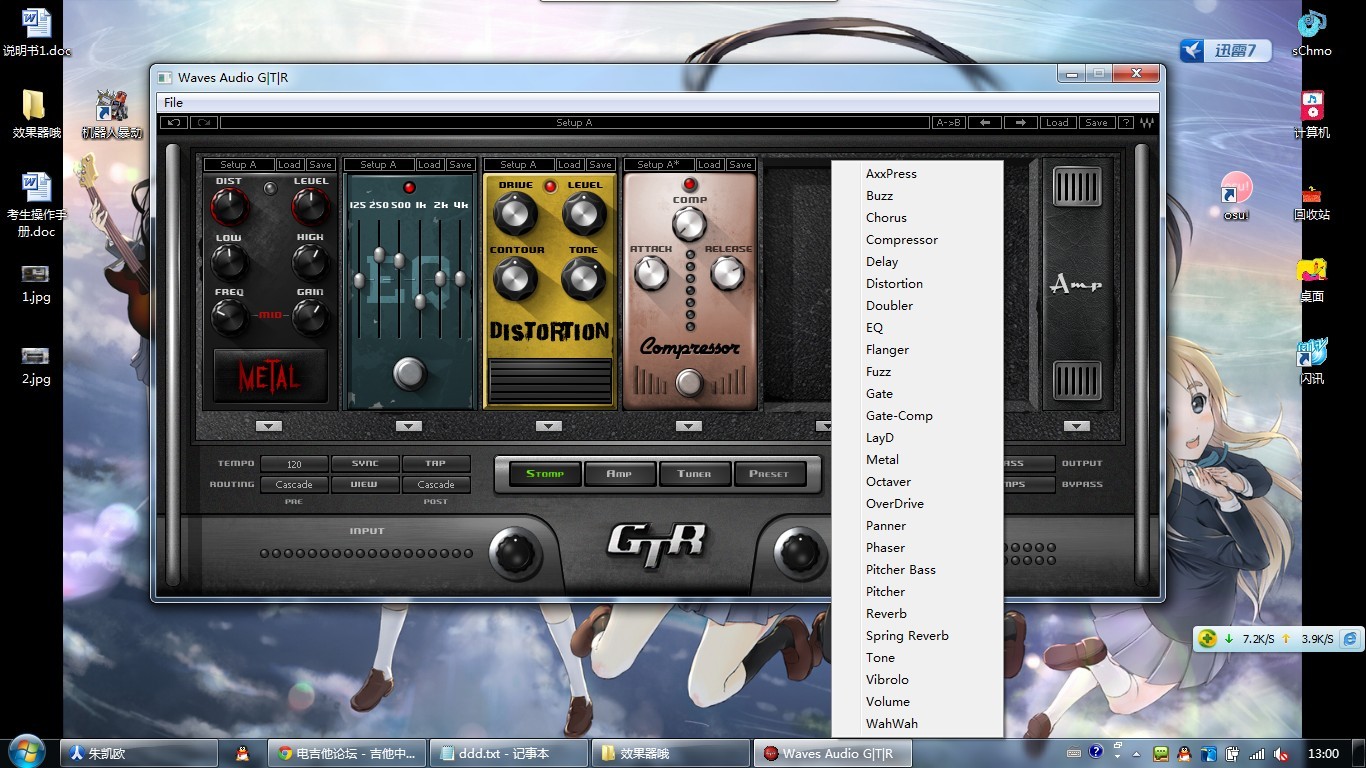Select the Amp tab in GTR panel
The width and height of the screenshot is (1366, 768).
[x=619, y=474]
